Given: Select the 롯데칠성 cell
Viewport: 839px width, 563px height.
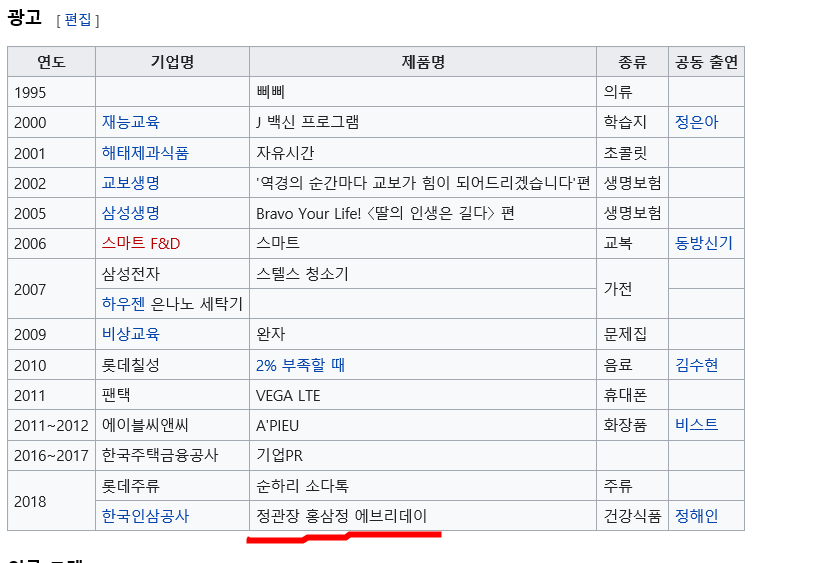Looking at the screenshot, I should (x=172, y=365).
